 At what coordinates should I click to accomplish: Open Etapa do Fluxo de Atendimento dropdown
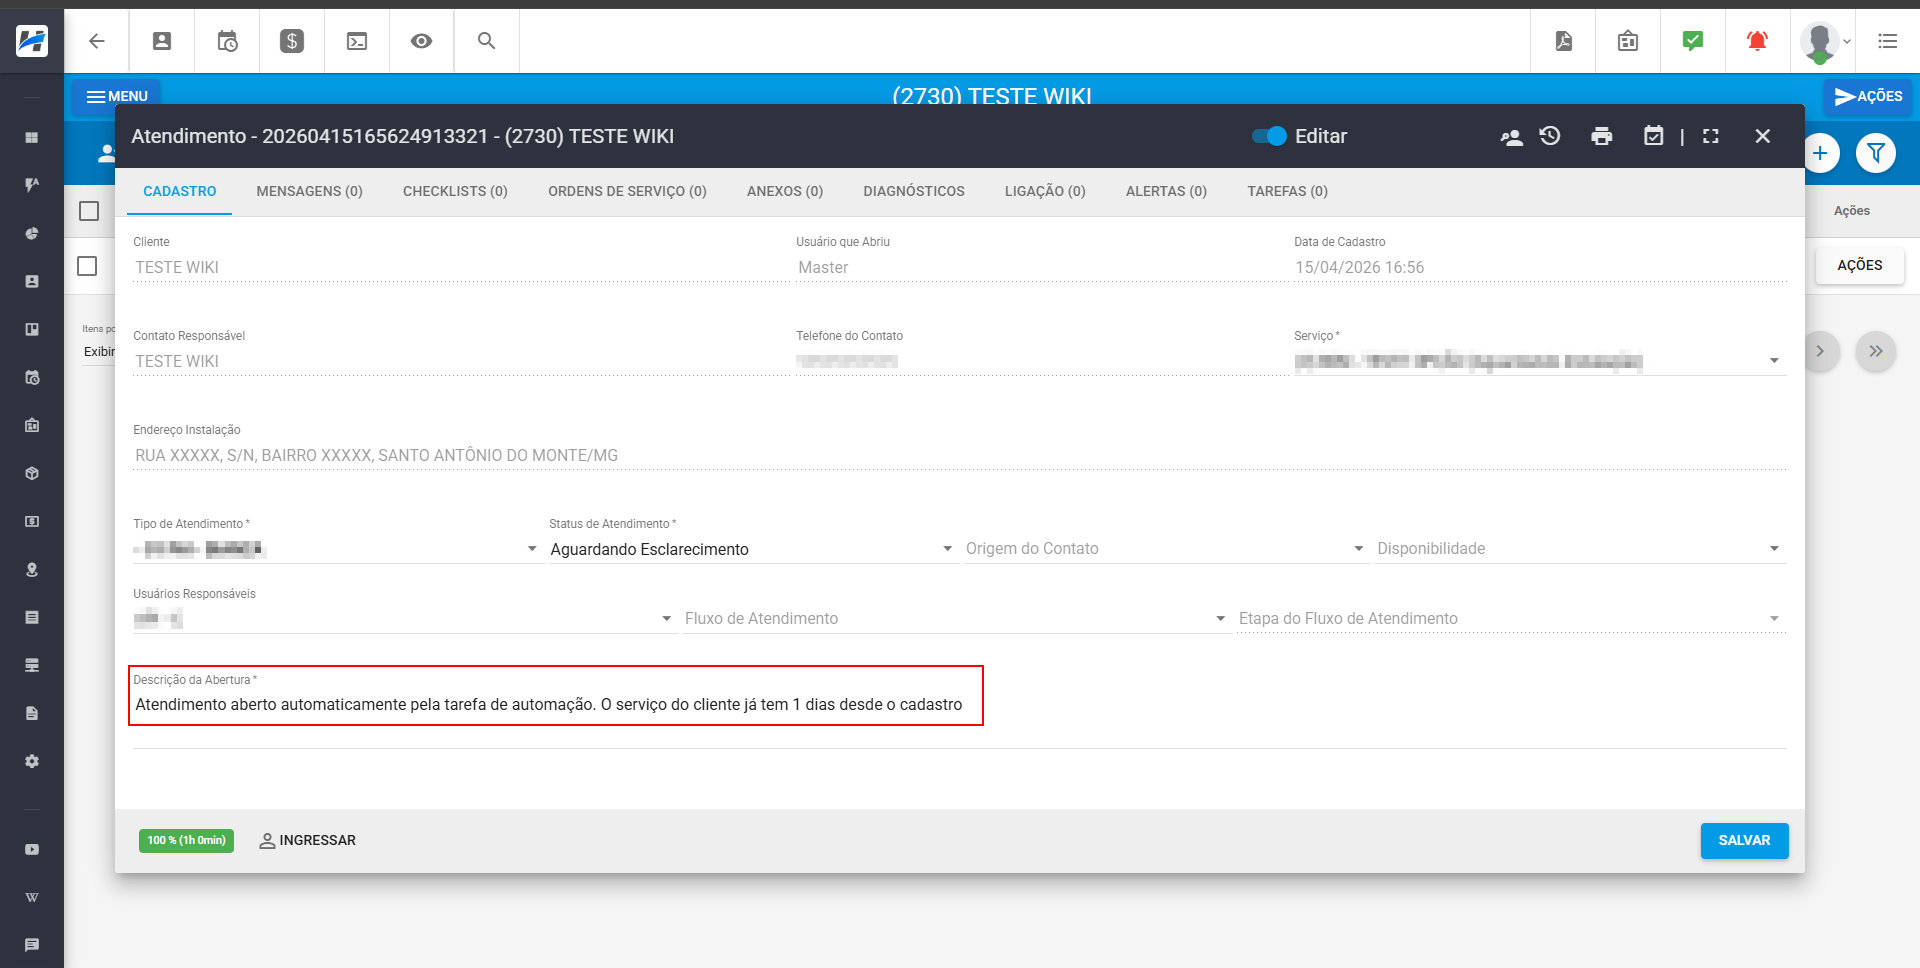[1511, 619]
